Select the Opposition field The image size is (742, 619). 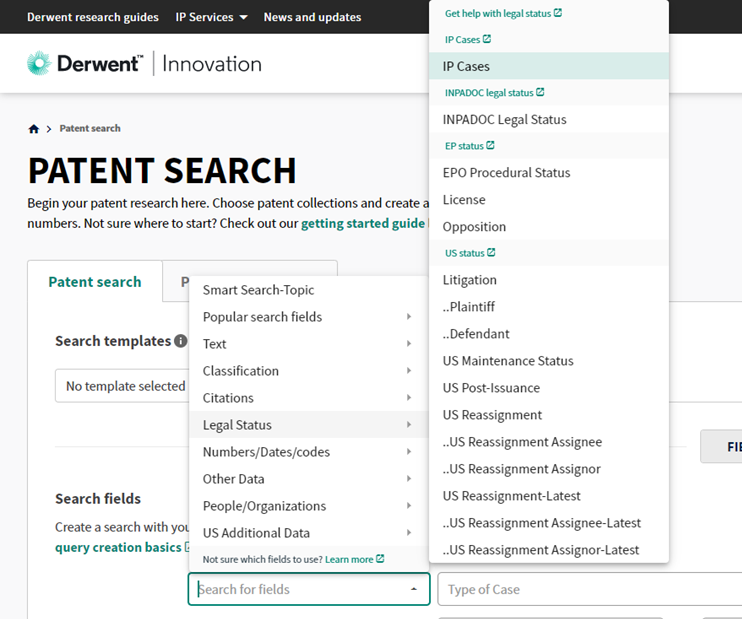click(549, 226)
